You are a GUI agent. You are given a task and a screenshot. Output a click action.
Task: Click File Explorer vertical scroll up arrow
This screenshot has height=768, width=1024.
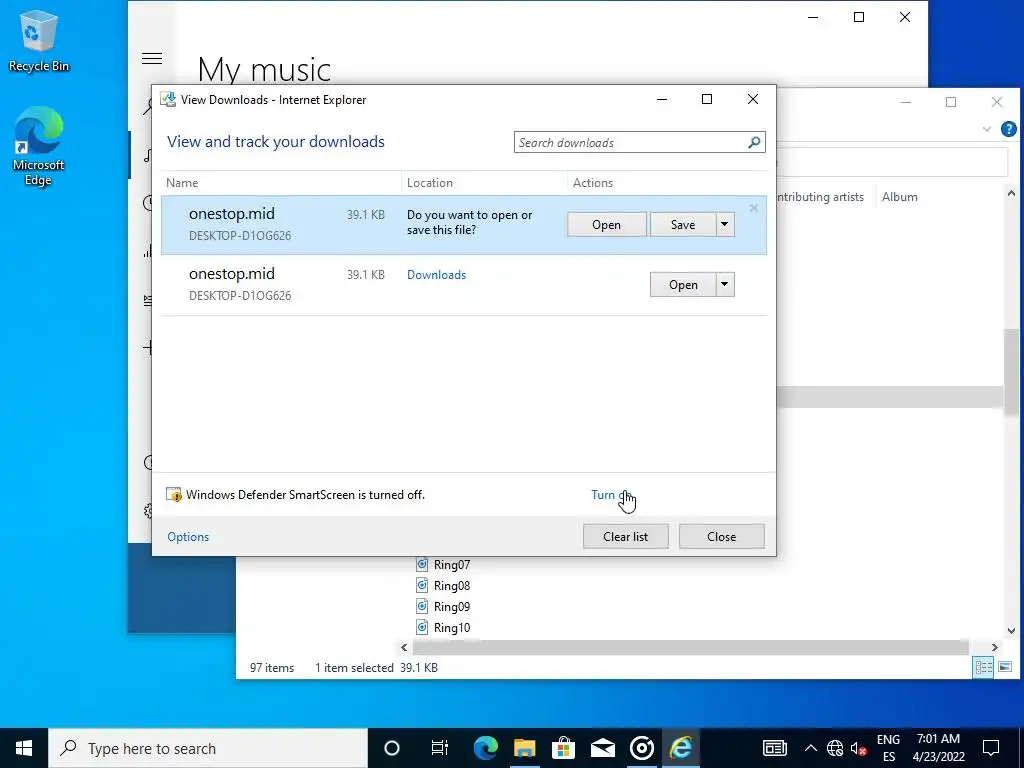point(1011,193)
